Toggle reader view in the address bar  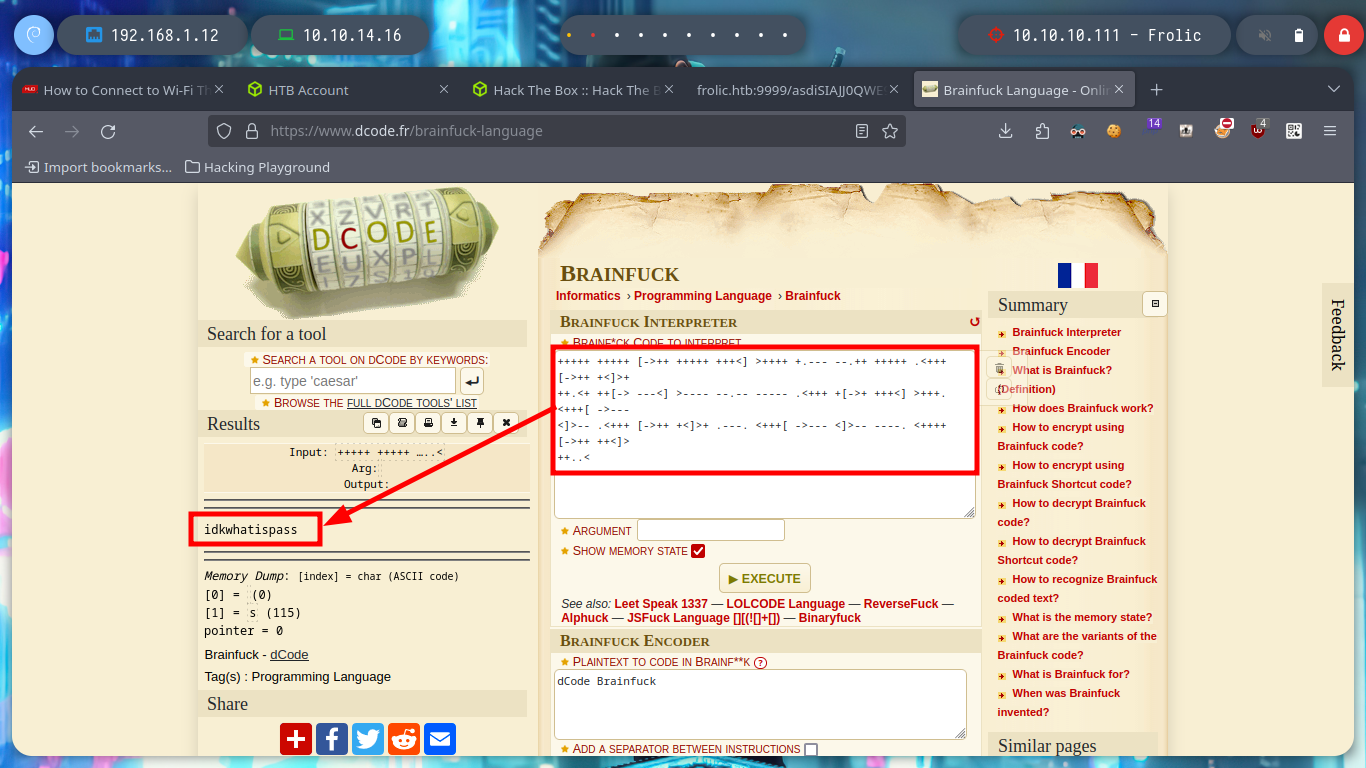(x=862, y=131)
